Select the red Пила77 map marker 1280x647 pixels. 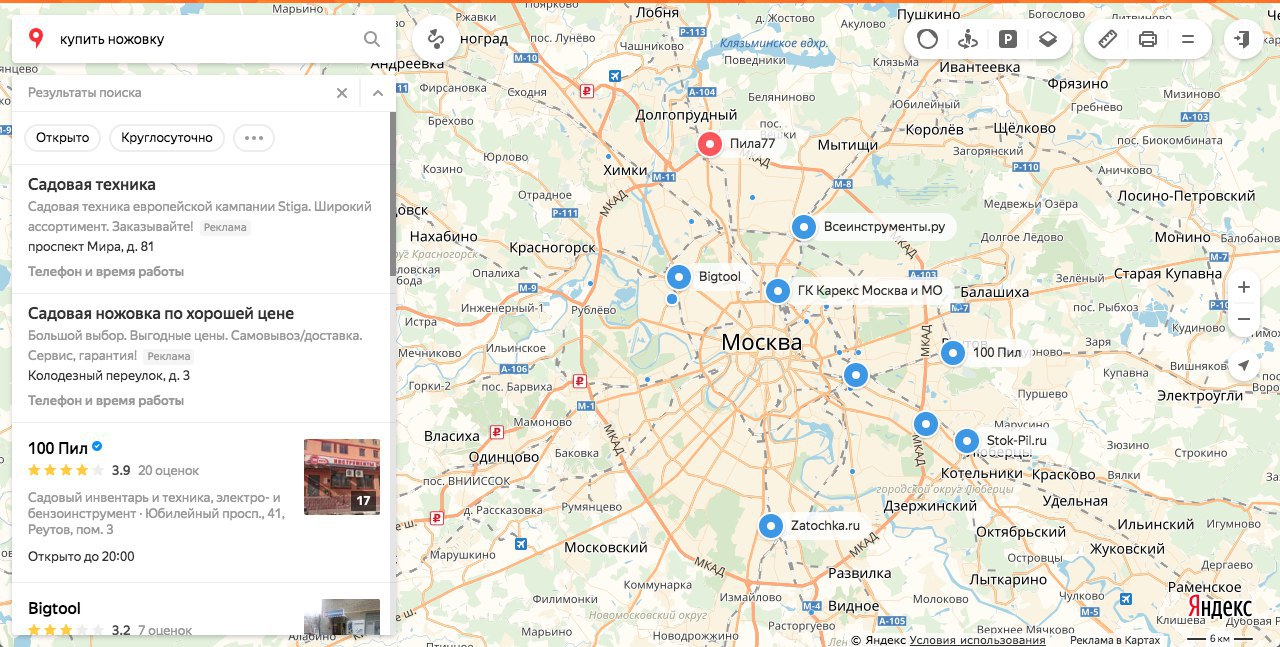(x=709, y=144)
